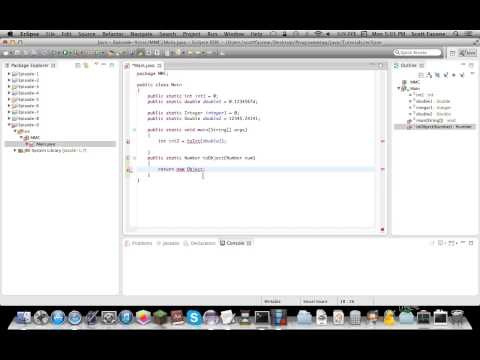Maximize the Console panel

pos(471,243)
